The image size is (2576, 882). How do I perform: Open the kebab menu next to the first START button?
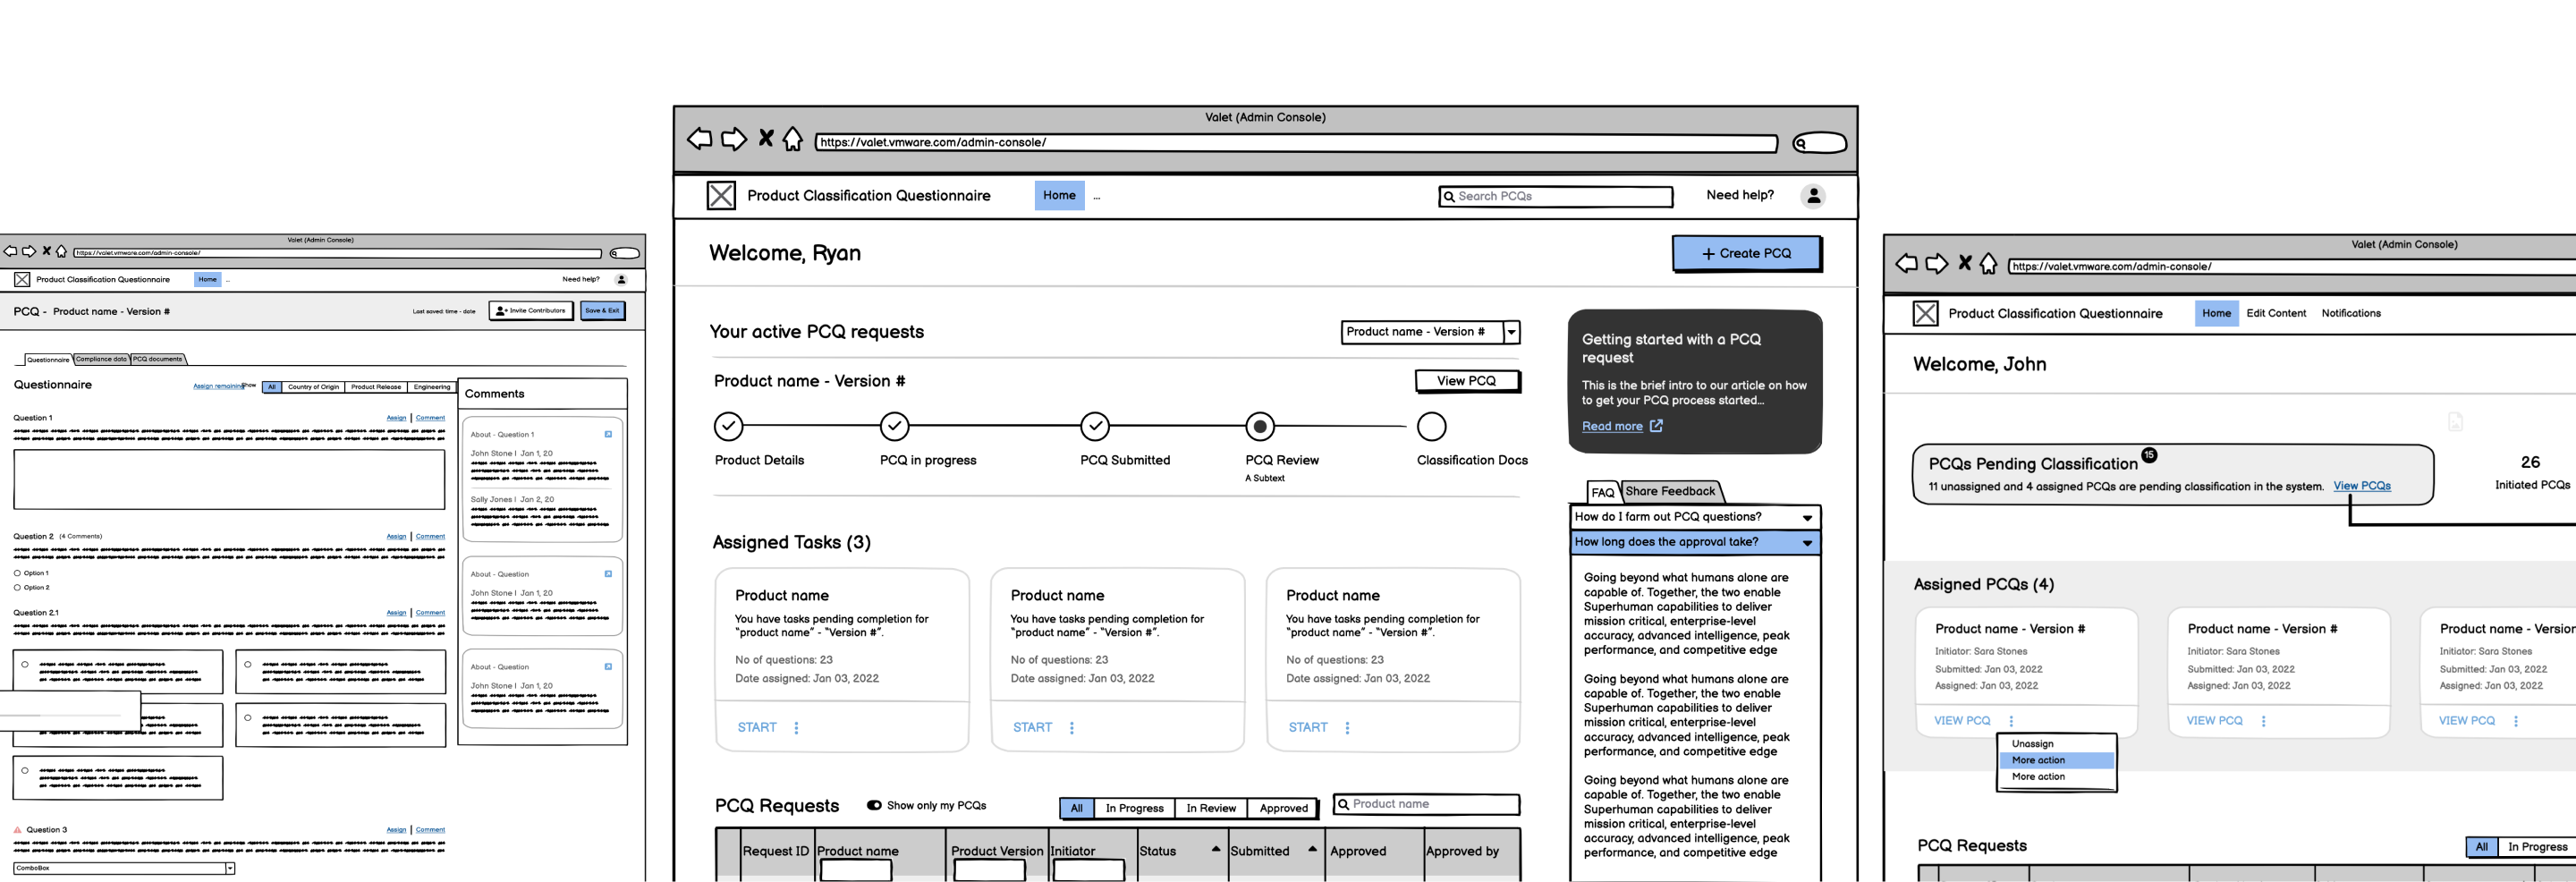(x=796, y=727)
